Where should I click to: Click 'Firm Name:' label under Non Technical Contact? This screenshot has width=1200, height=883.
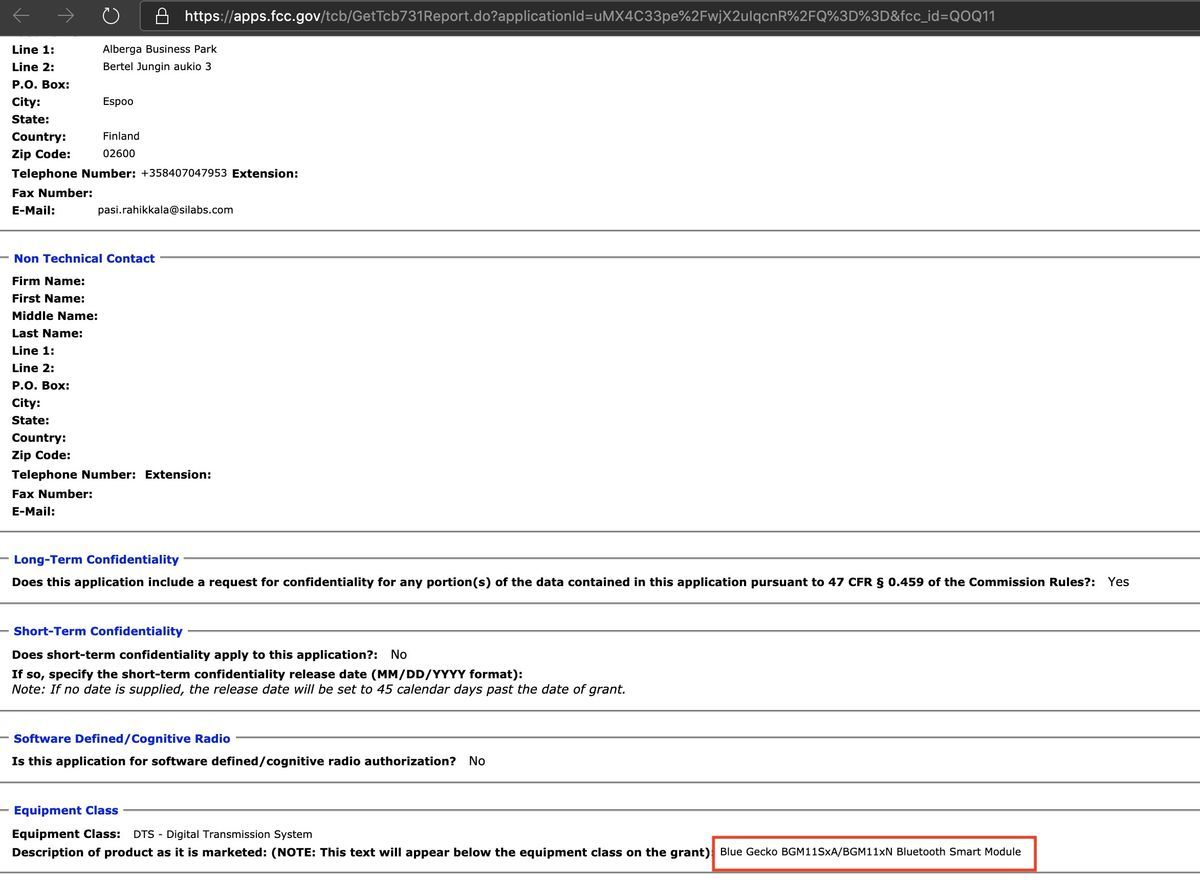pyautogui.click(x=48, y=281)
